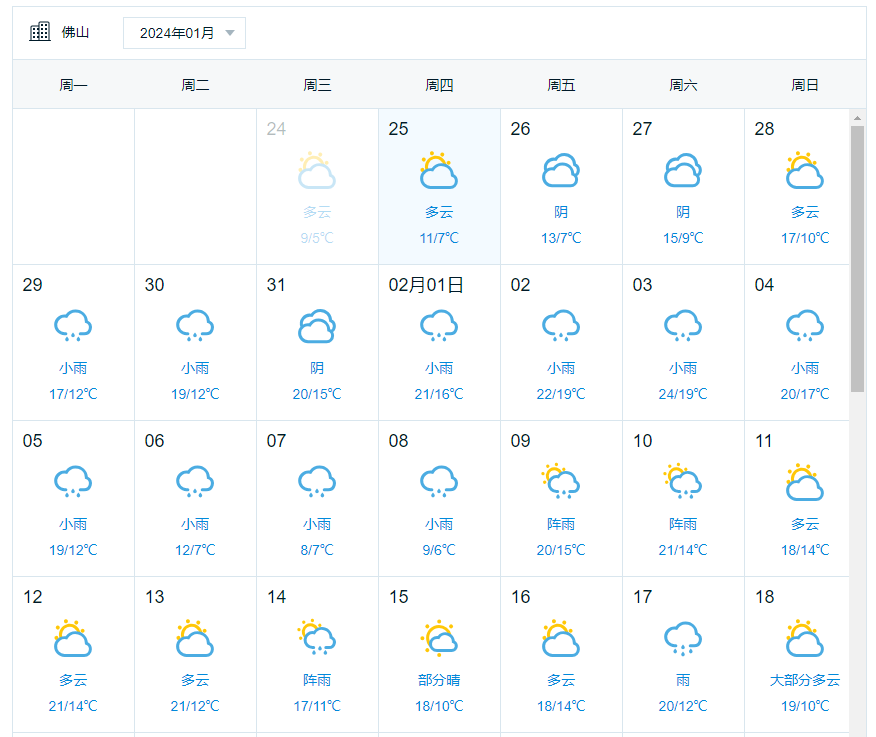
Task: Click the 雨 label on day 17
Action: click(683, 680)
